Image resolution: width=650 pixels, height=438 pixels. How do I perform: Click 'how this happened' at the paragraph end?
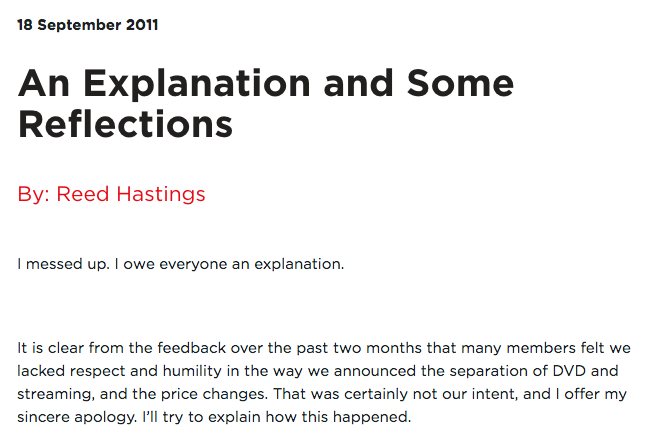(338, 416)
